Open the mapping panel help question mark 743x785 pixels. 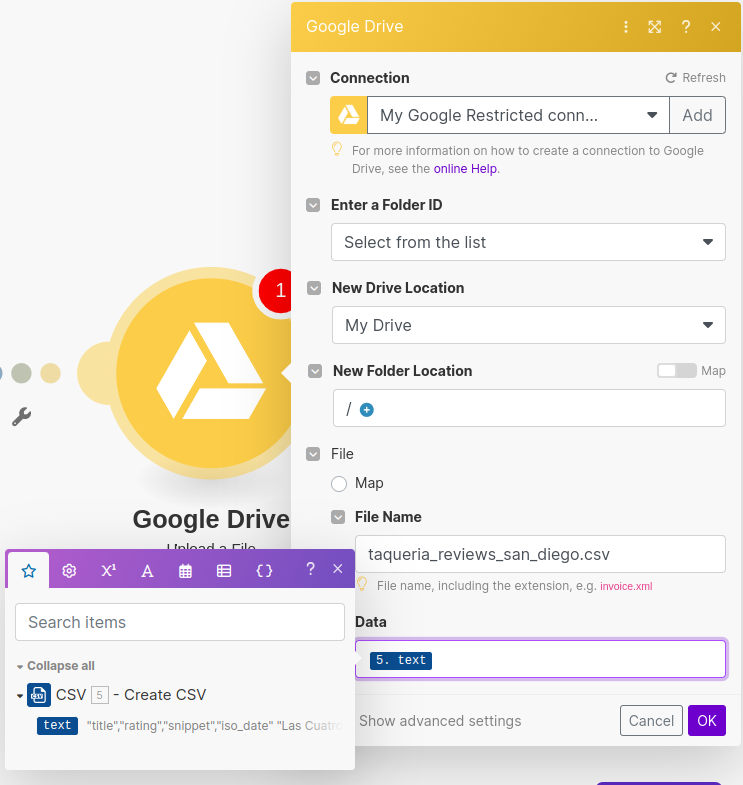click(x=310, y=569)
